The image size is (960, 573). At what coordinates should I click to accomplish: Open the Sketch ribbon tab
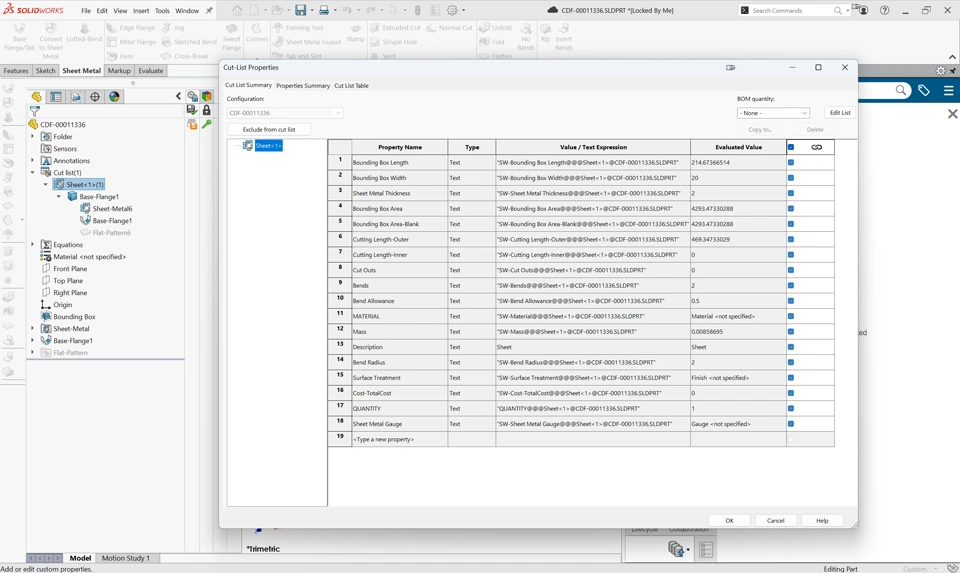coord(45,70)
